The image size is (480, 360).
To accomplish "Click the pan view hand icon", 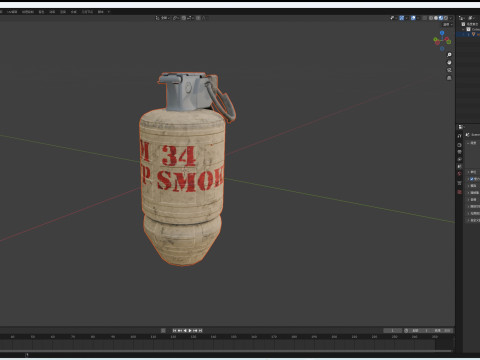I will [449, 62].
